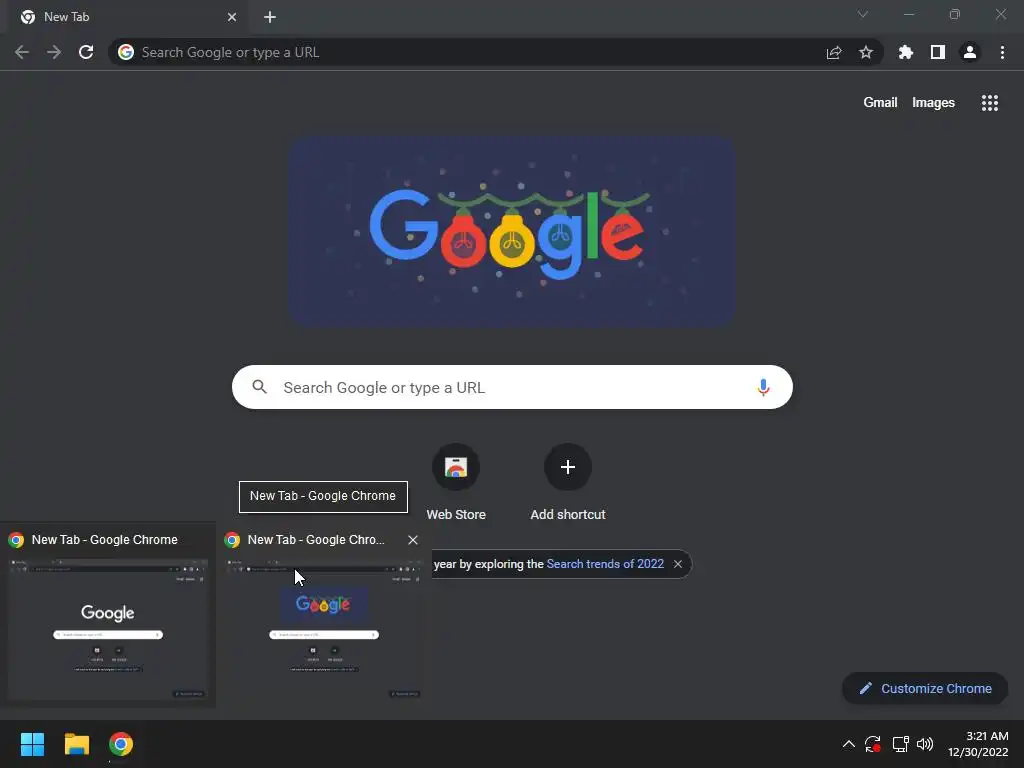Viewport: 1024px width, 768px height.
Task: Open the profile avatar menu
Action: [969, 52]
